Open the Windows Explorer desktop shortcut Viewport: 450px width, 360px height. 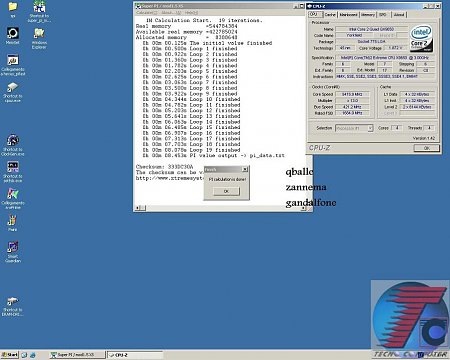[x=39, y=38]
